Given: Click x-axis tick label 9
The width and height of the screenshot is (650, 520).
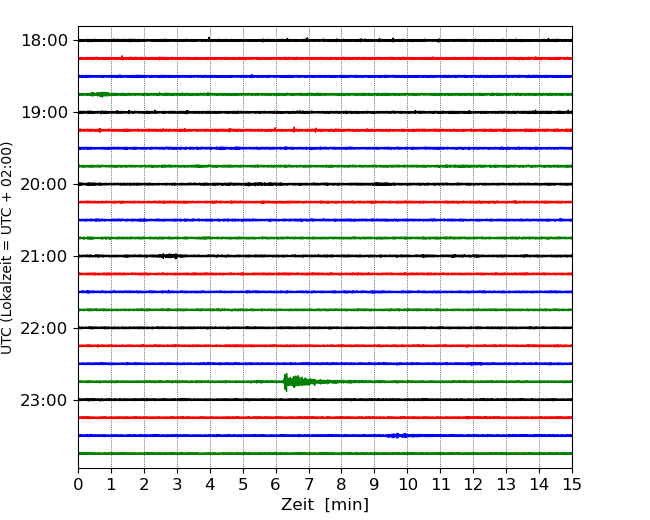Looking at the screenshot, I should 375,484.
